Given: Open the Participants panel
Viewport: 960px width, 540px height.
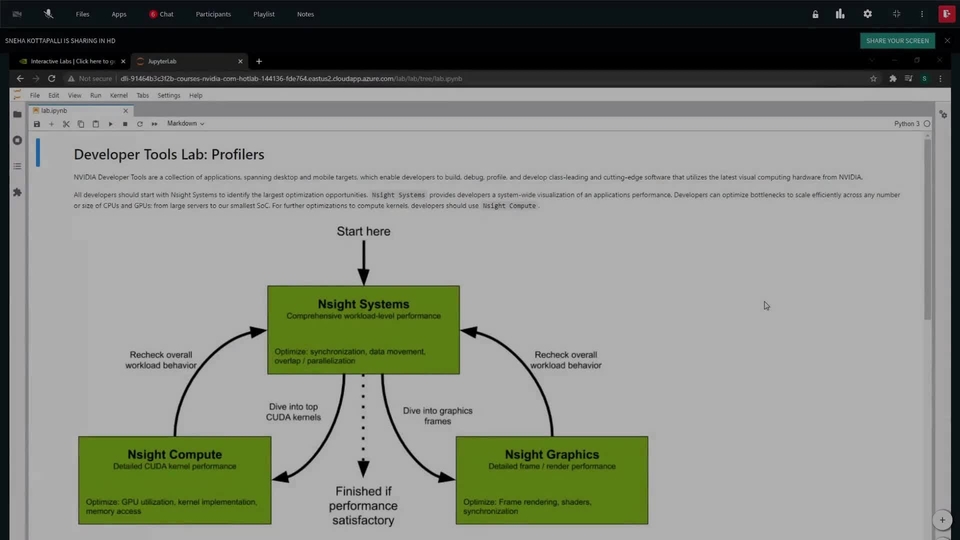Looking at the screenshot, I should point(213,14).
